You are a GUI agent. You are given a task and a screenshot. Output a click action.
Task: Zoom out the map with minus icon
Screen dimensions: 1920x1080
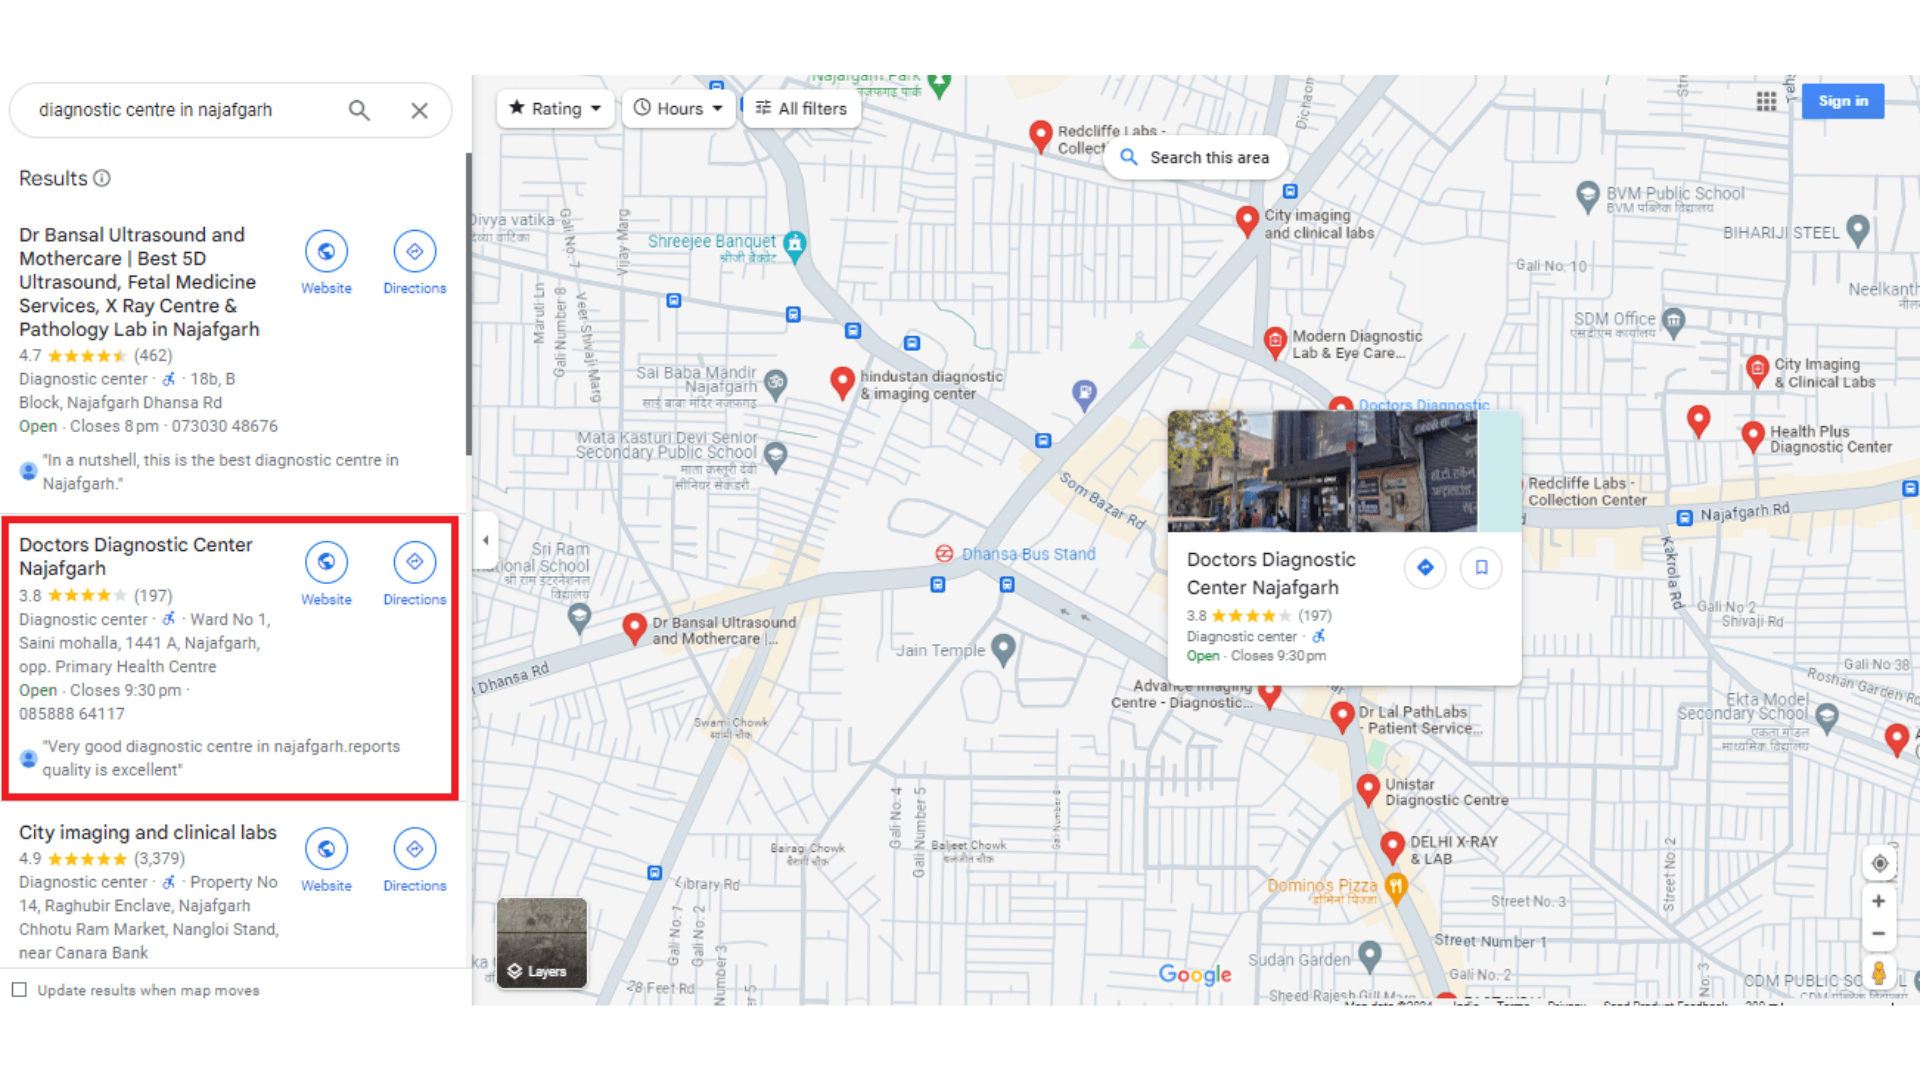[x=1879, y=934]
